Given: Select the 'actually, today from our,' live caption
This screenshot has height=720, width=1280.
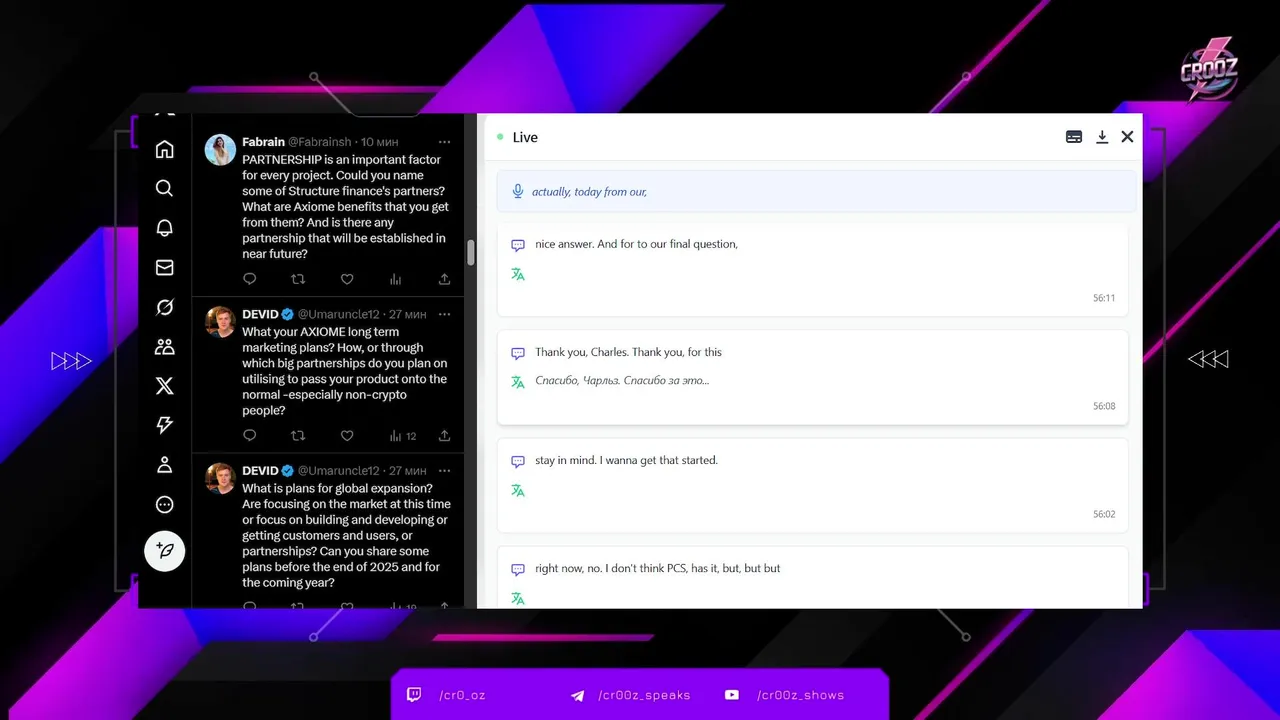Looking at the screenshot, I should (589, 191).
